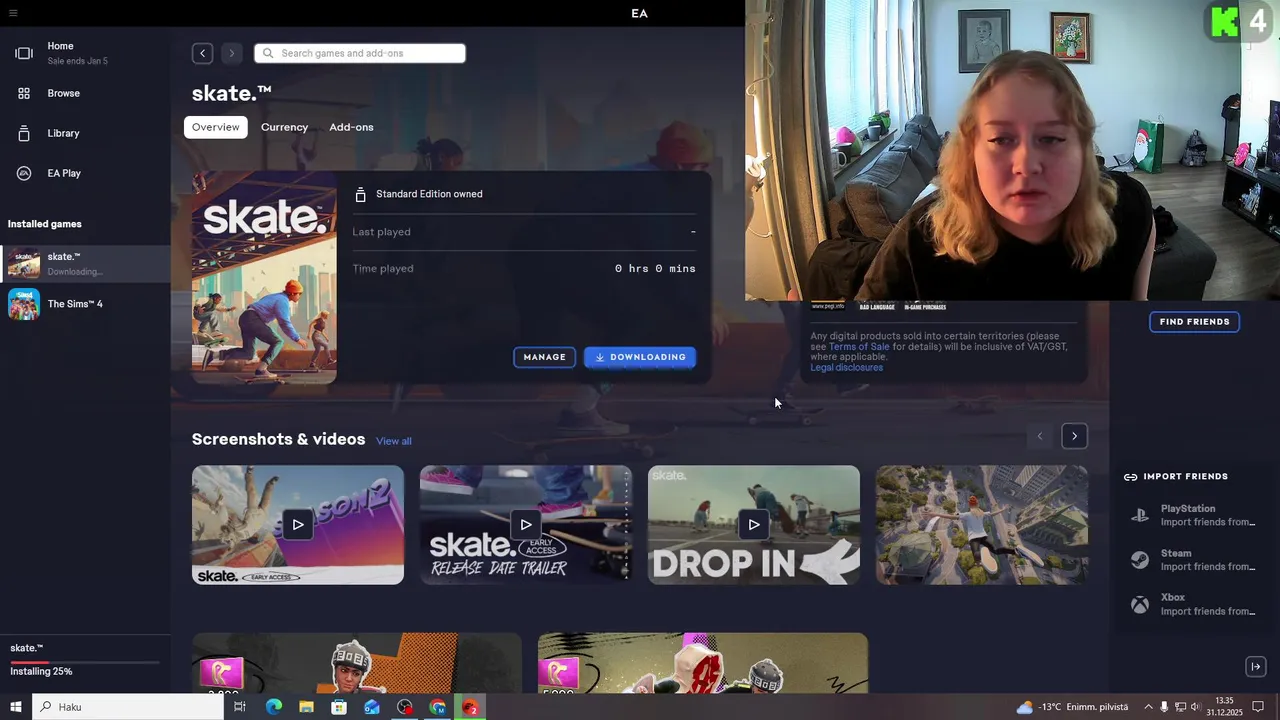
Task: Open the Windows Start menu
Action: coord(15,707)
